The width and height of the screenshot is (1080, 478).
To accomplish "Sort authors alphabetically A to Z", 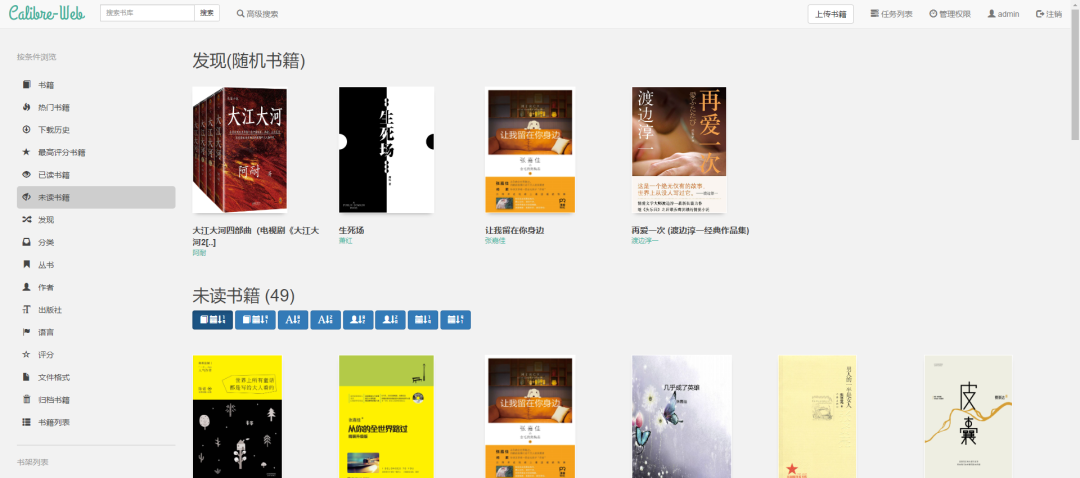I will click(x=358, y=320).
